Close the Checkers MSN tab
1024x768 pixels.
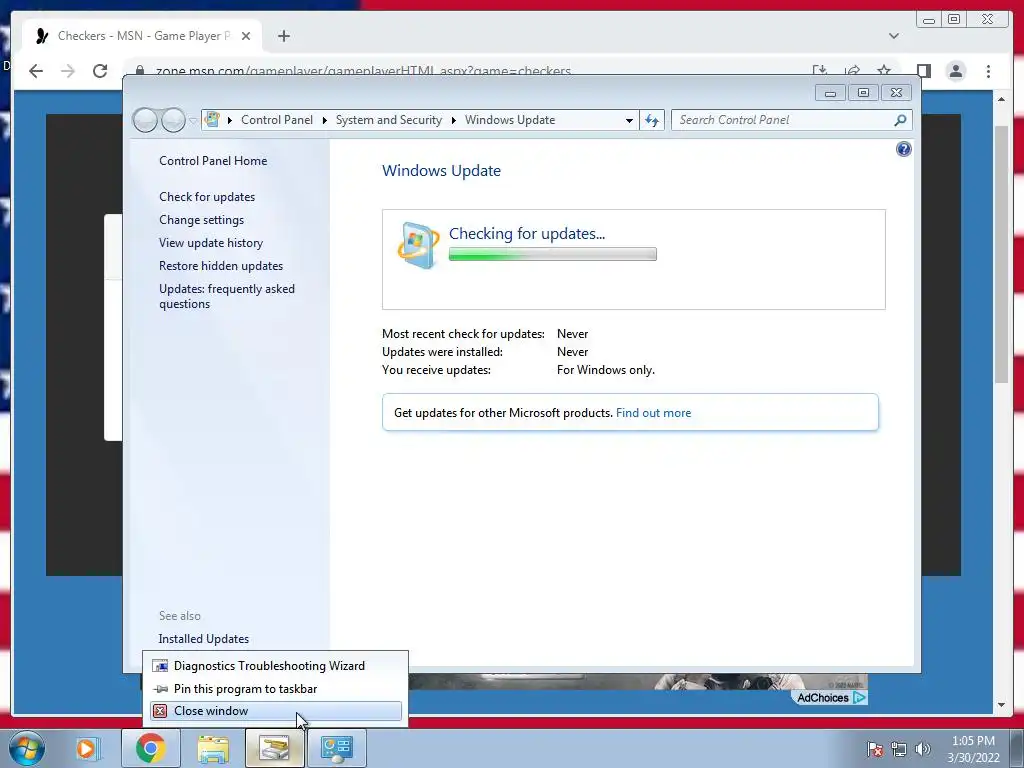(246, 36)
